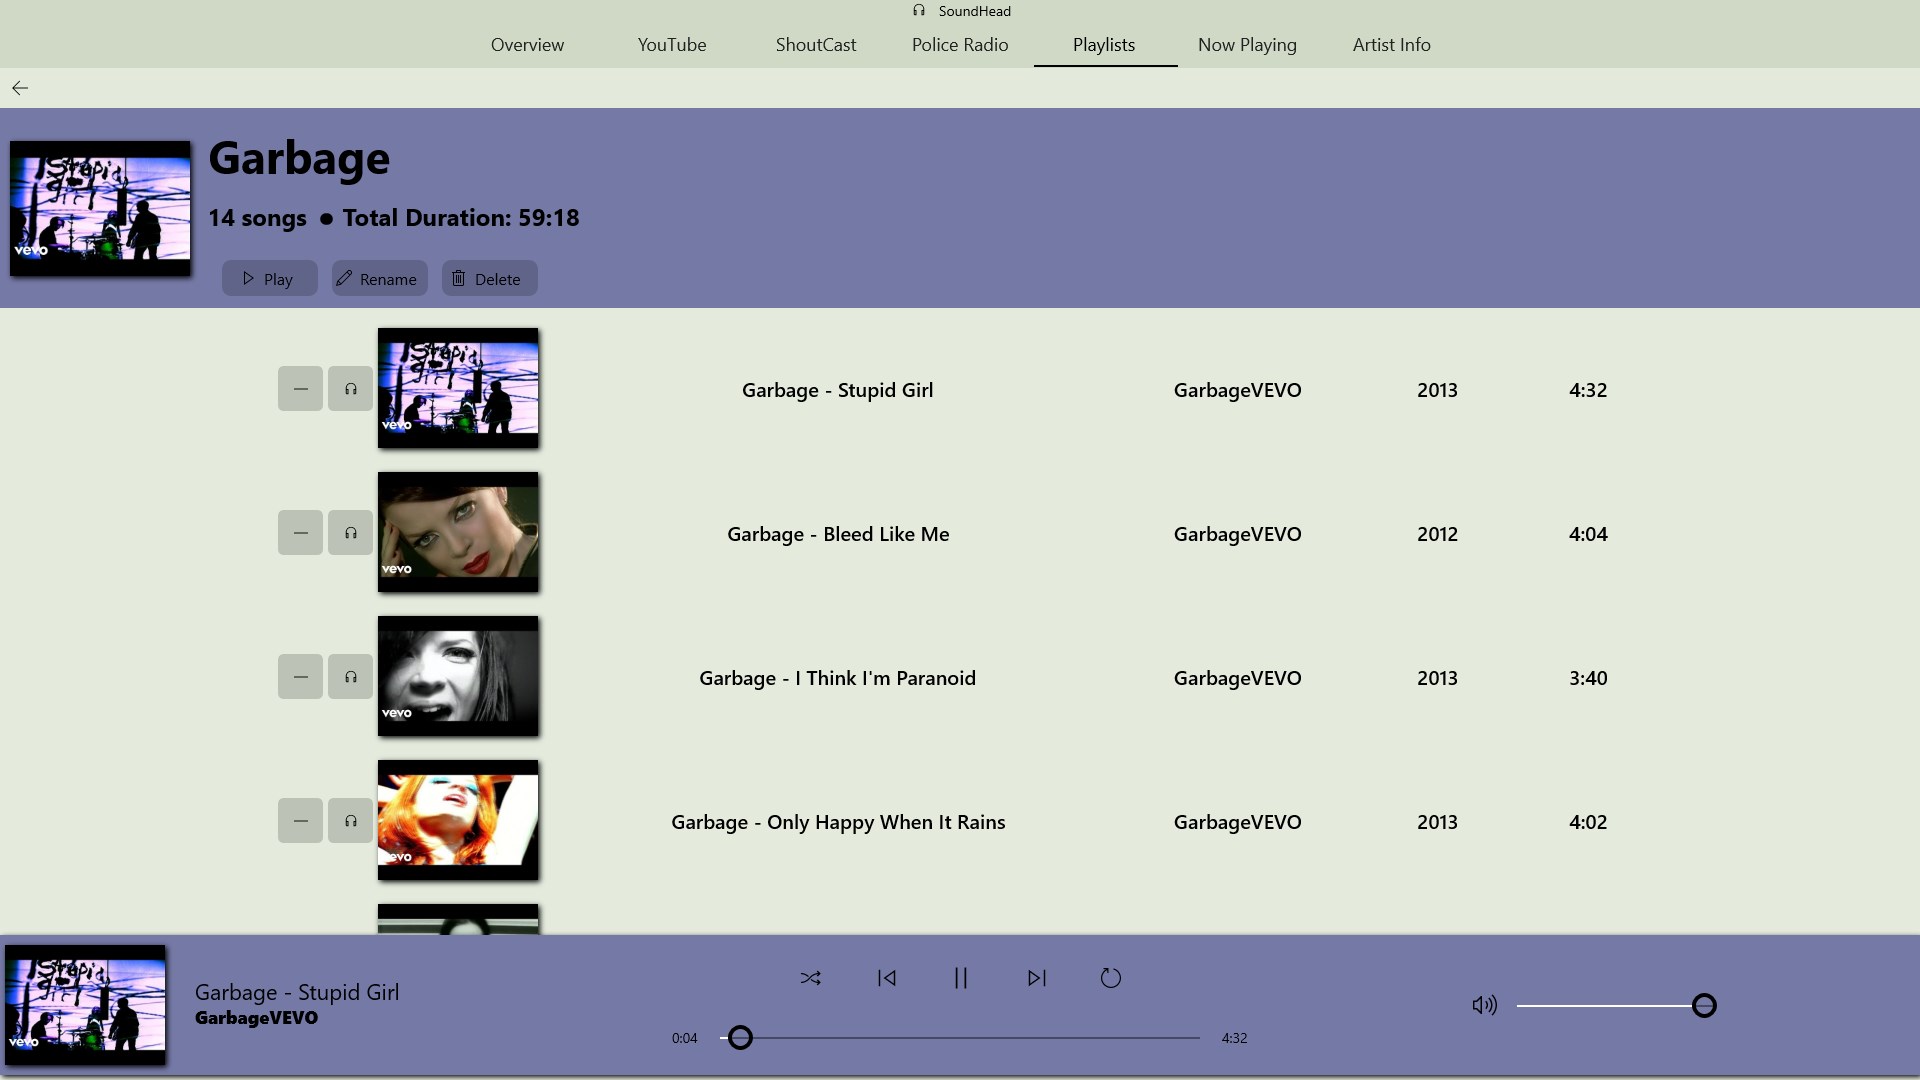Skip to the next track
The width and height of the screenshot is (1920, 1080).
(1037, 978)
